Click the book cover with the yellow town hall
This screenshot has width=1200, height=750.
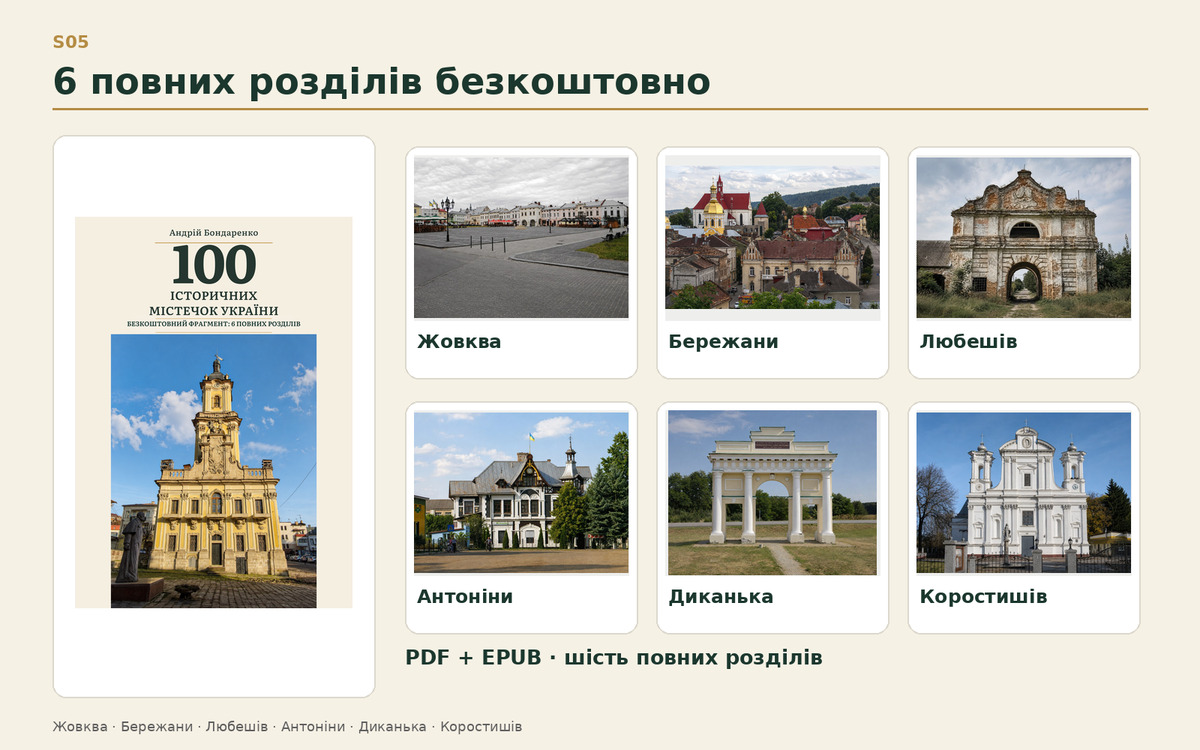(x=214, y=412)
